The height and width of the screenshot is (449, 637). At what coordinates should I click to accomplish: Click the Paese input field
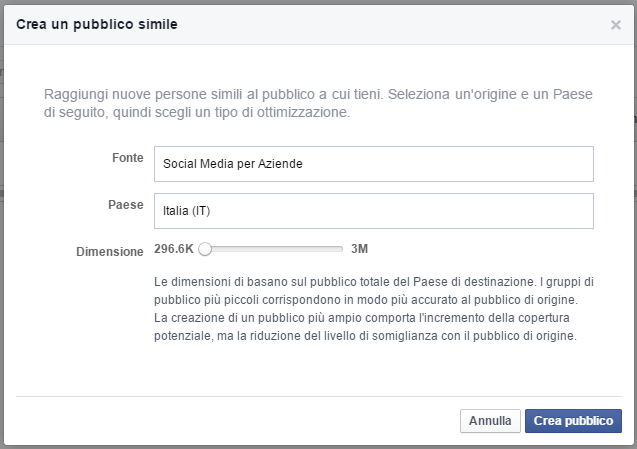click(x=373, y=211)
